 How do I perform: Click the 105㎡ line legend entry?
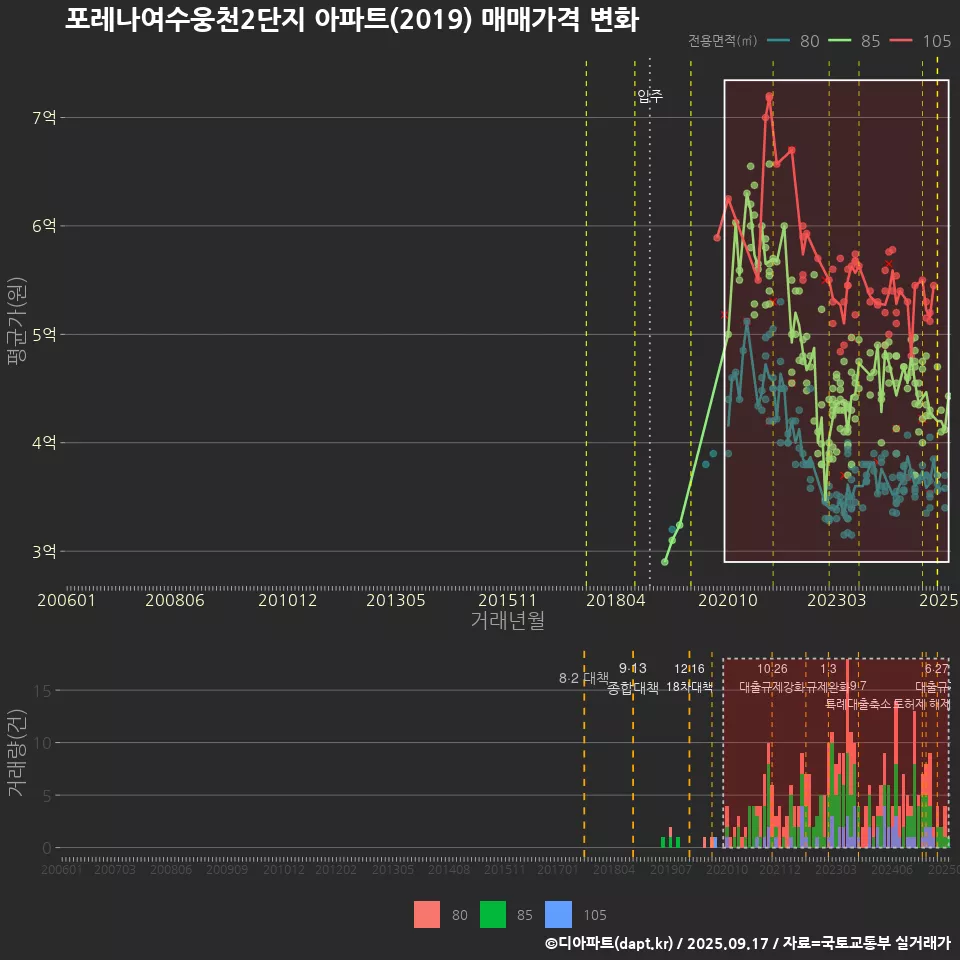click(920, 41)
